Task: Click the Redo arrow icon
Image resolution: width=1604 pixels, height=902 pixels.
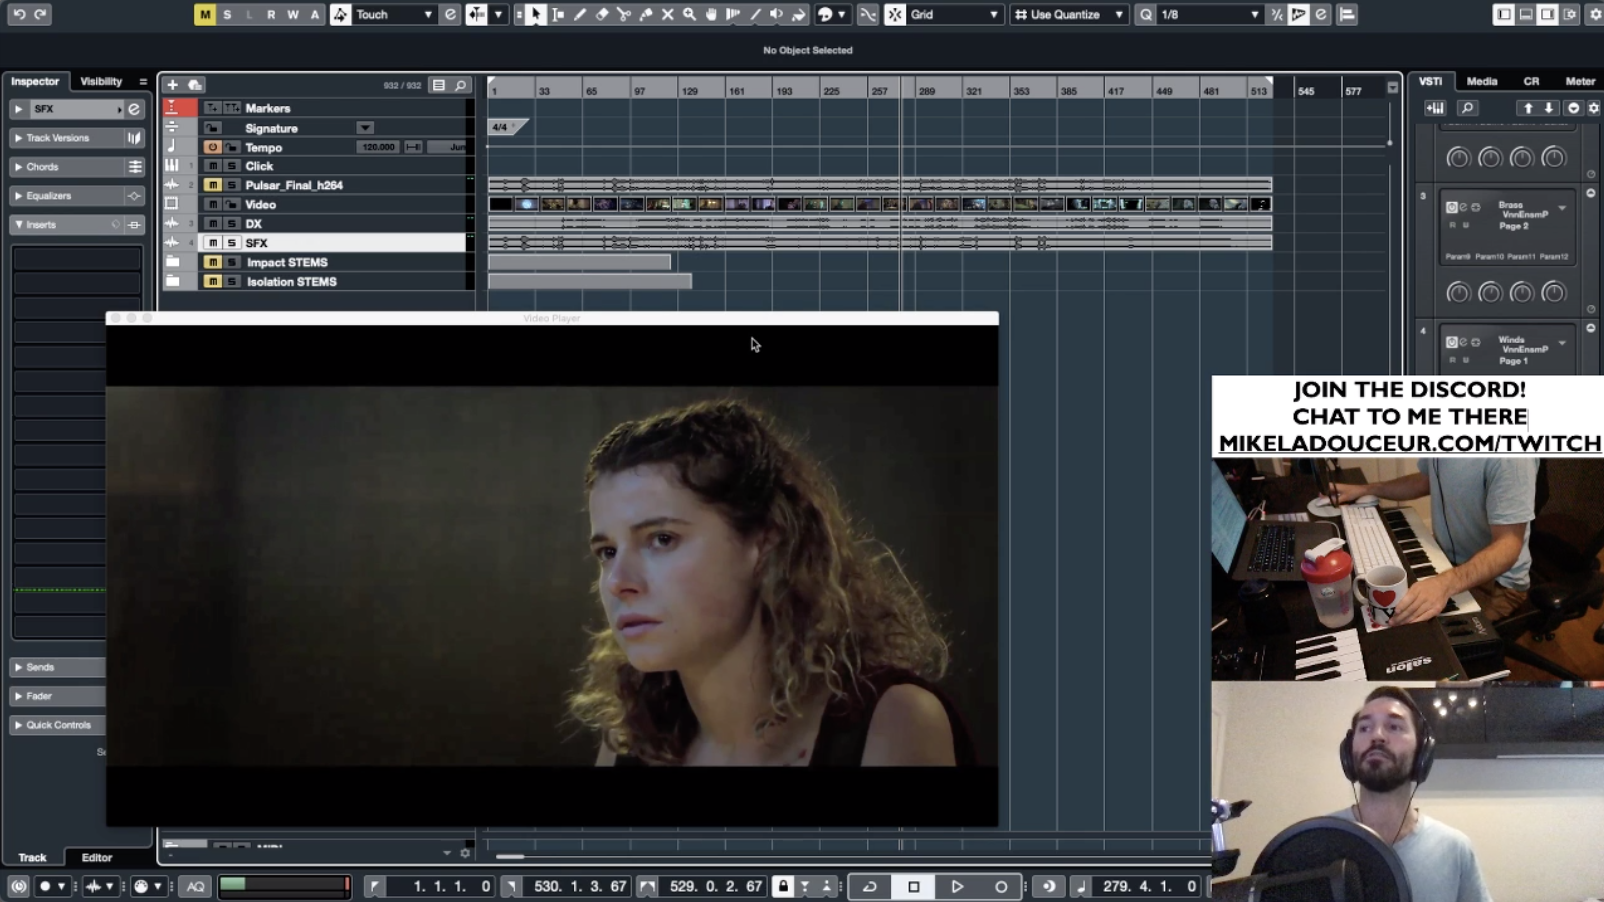Action: [x=41, y=14]
